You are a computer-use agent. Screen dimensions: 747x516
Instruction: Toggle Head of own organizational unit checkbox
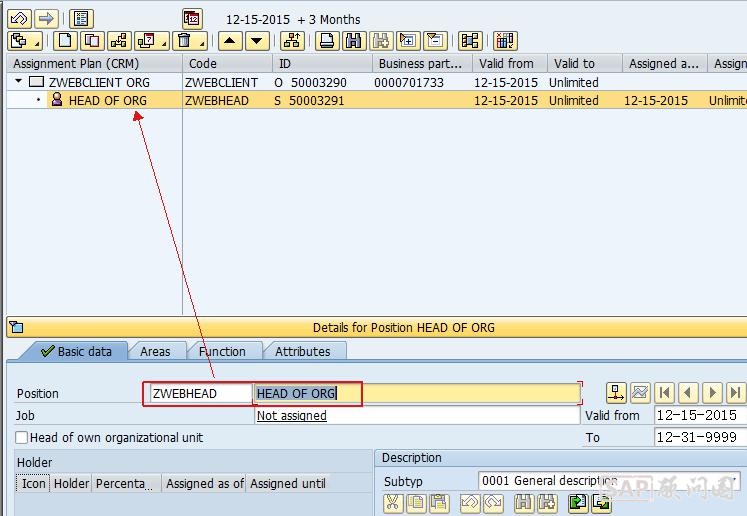(x=22, y=437)
